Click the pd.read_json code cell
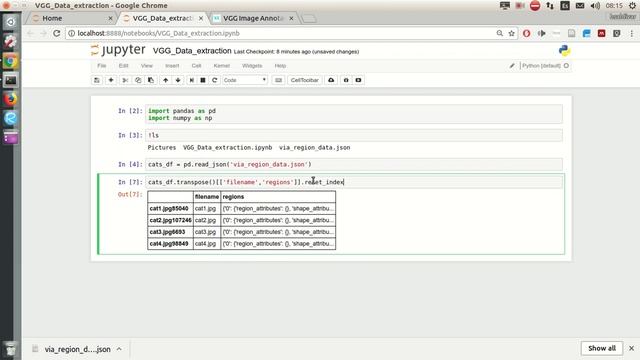 click(354, 164)
